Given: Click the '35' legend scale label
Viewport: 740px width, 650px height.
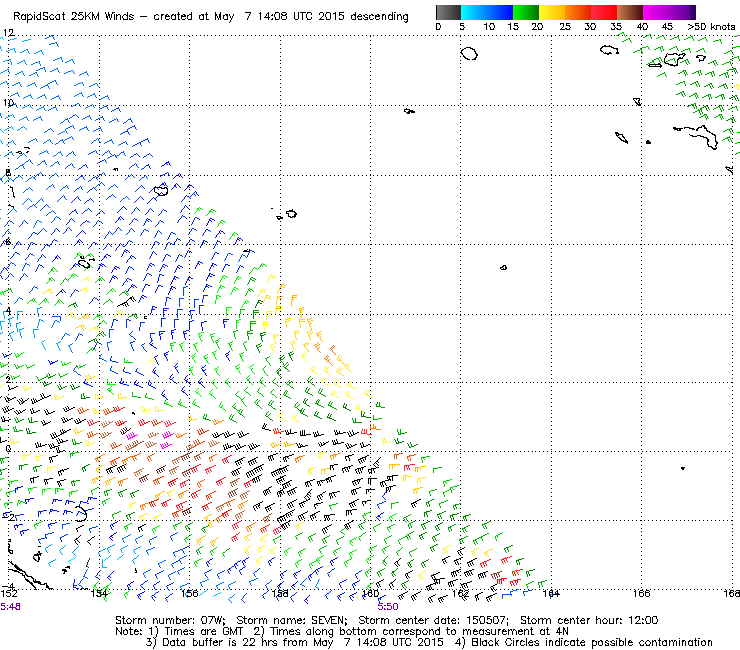Looking at the screenshot, I should (x=616, y=26).
